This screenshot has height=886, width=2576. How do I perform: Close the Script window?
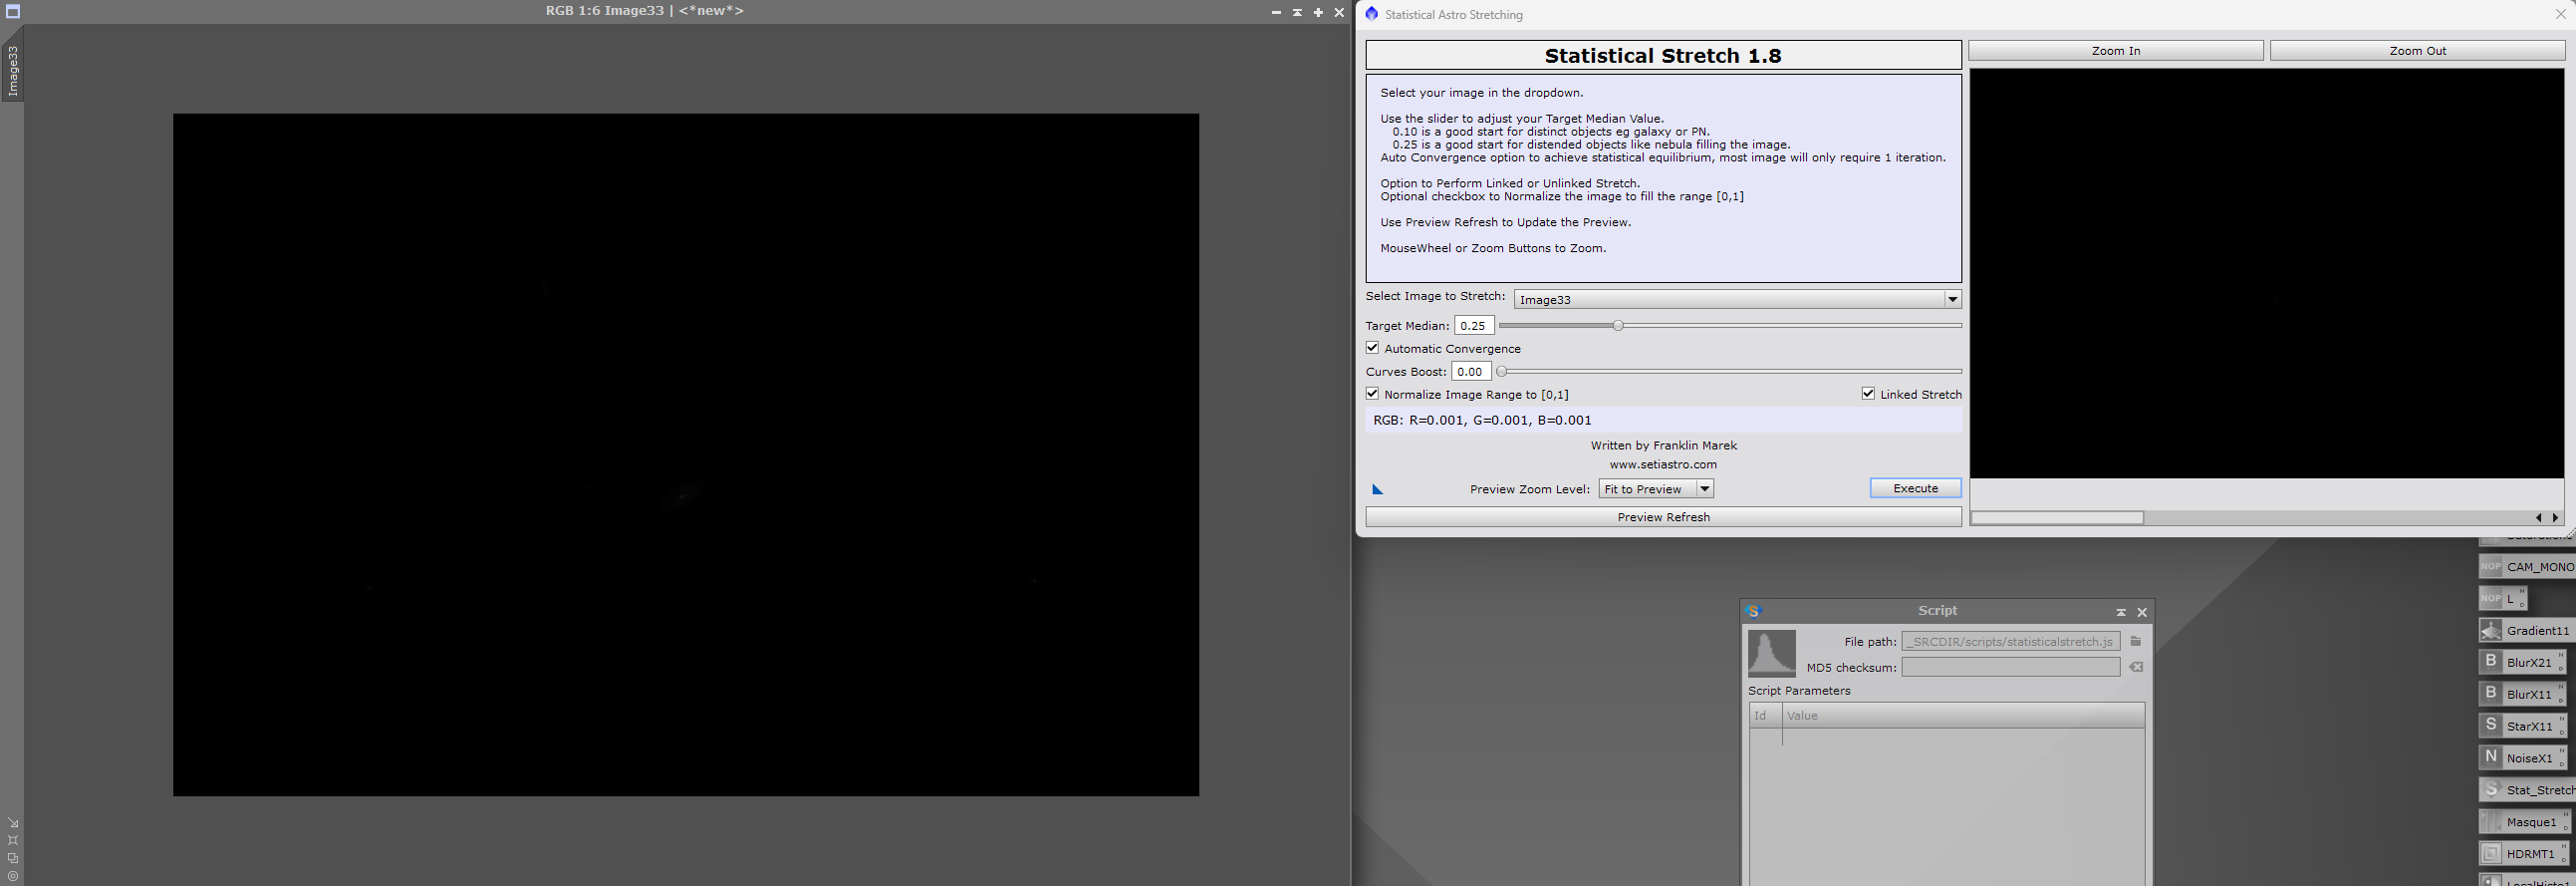pyautogui.click(x=2142, y=612)
